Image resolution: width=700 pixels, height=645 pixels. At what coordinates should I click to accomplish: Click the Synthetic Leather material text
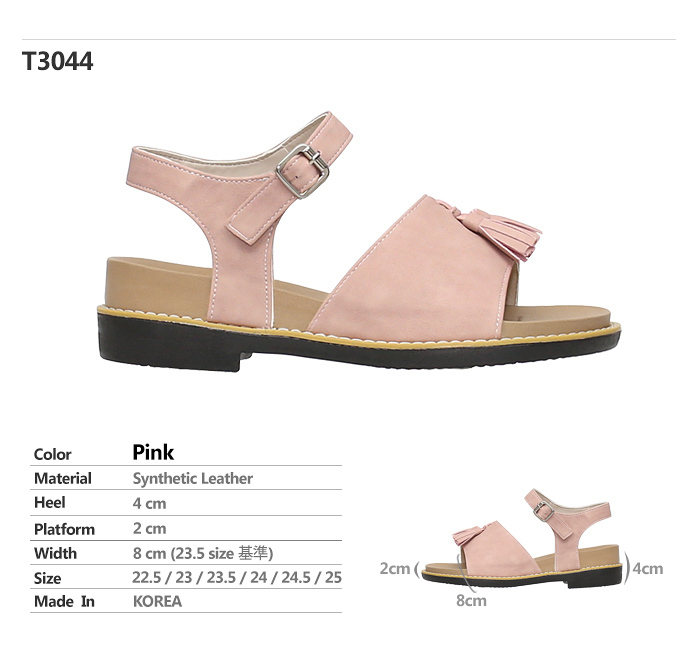(192, 479)
